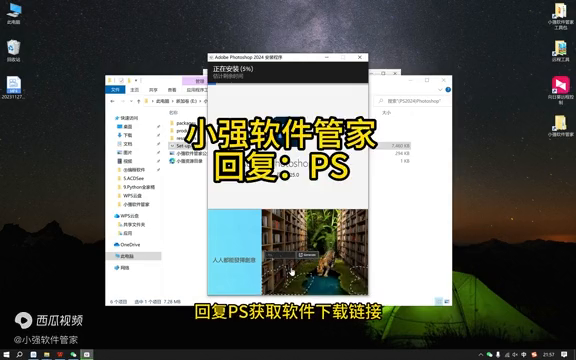This screenshot has width=576, height=360.
Task: Open the 小强软件管家 desktop folder shortcut
Action: click(560, 126)
